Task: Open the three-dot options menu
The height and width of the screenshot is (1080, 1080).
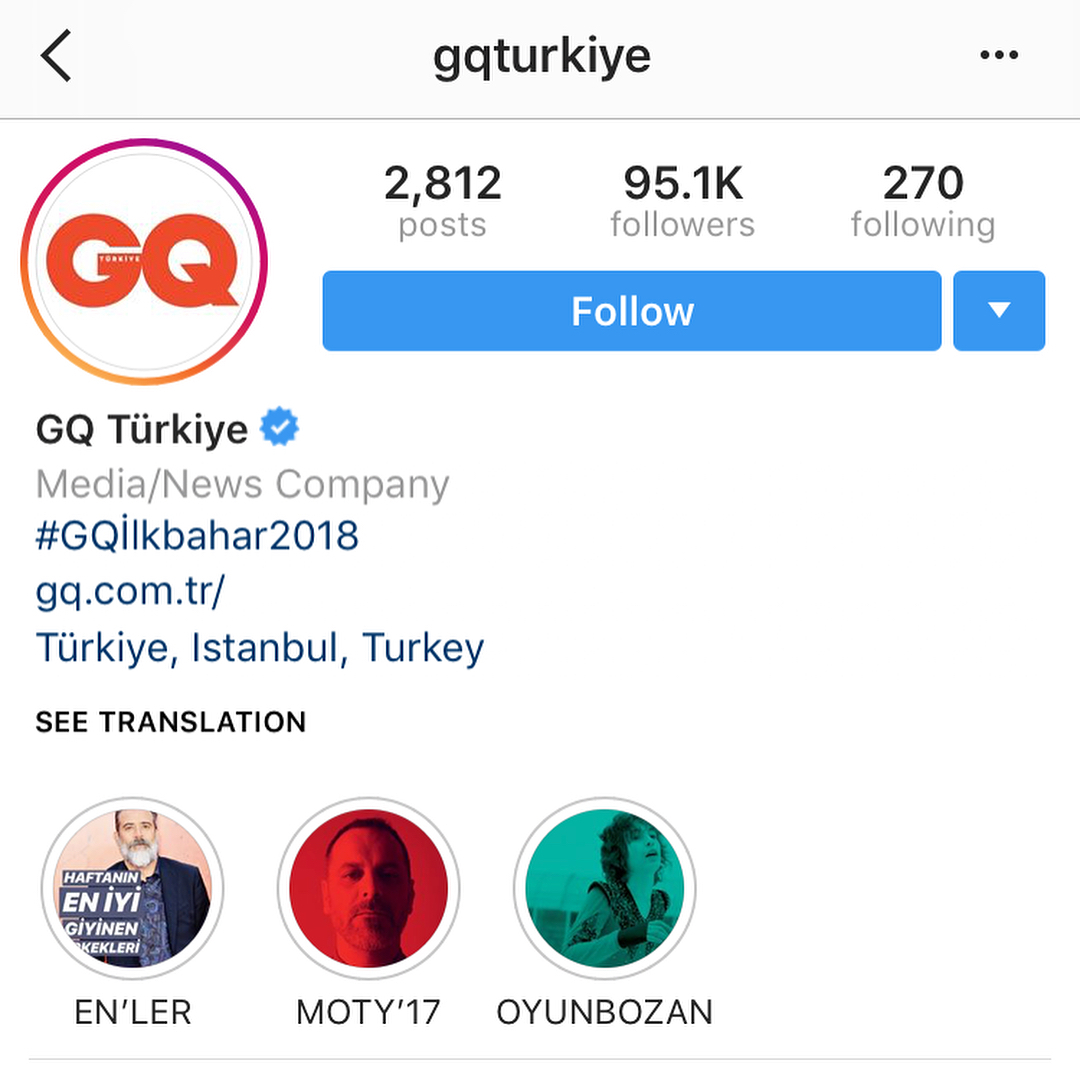Action: point(999,55)
